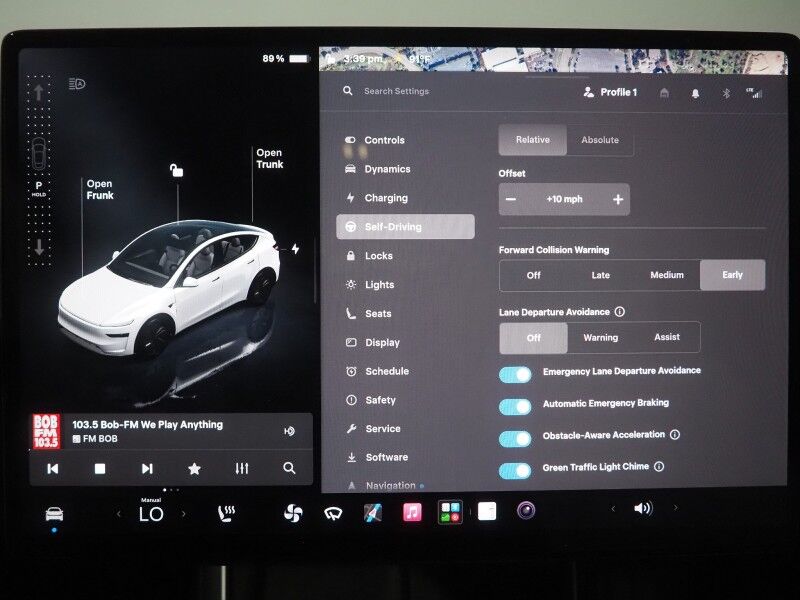Screen dimensions: 800x600
Task: Open the notifications bell icon
Action: point(695,93)
